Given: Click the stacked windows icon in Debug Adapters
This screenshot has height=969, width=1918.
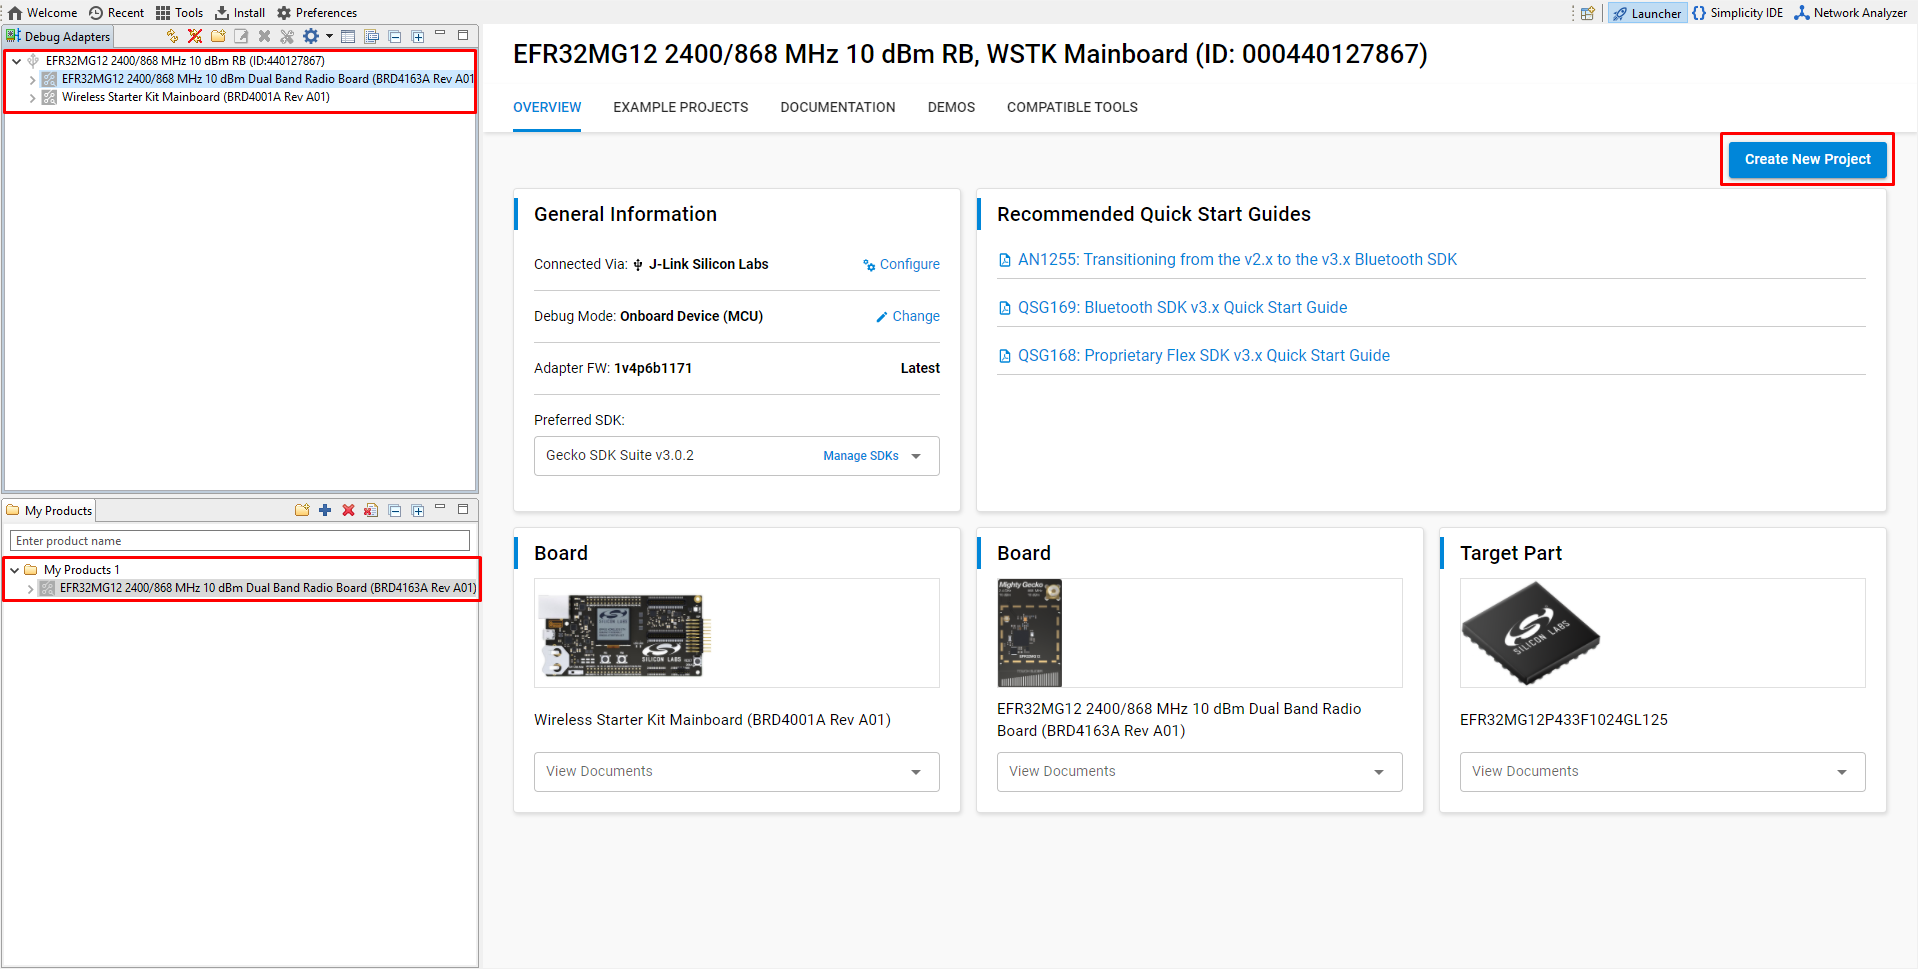Looking at the screenshot, I should [371, 36].
